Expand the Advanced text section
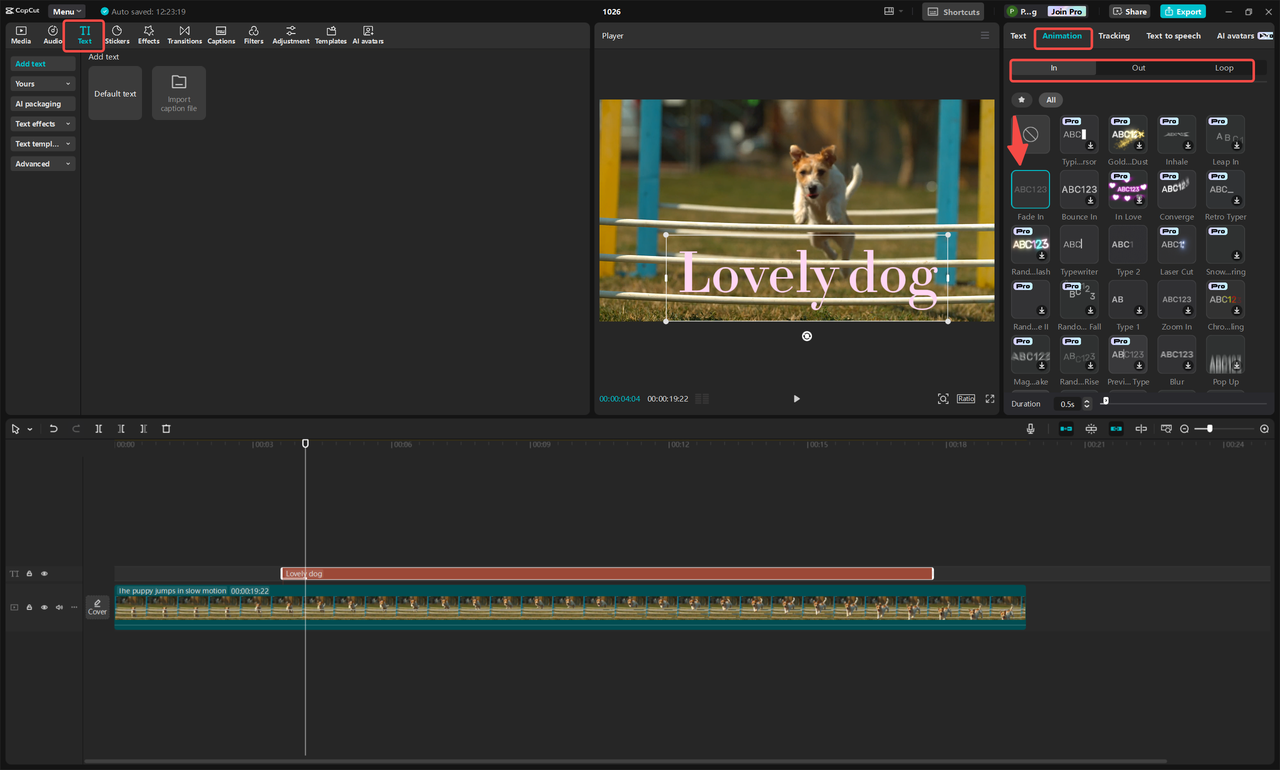 [42, 164]
